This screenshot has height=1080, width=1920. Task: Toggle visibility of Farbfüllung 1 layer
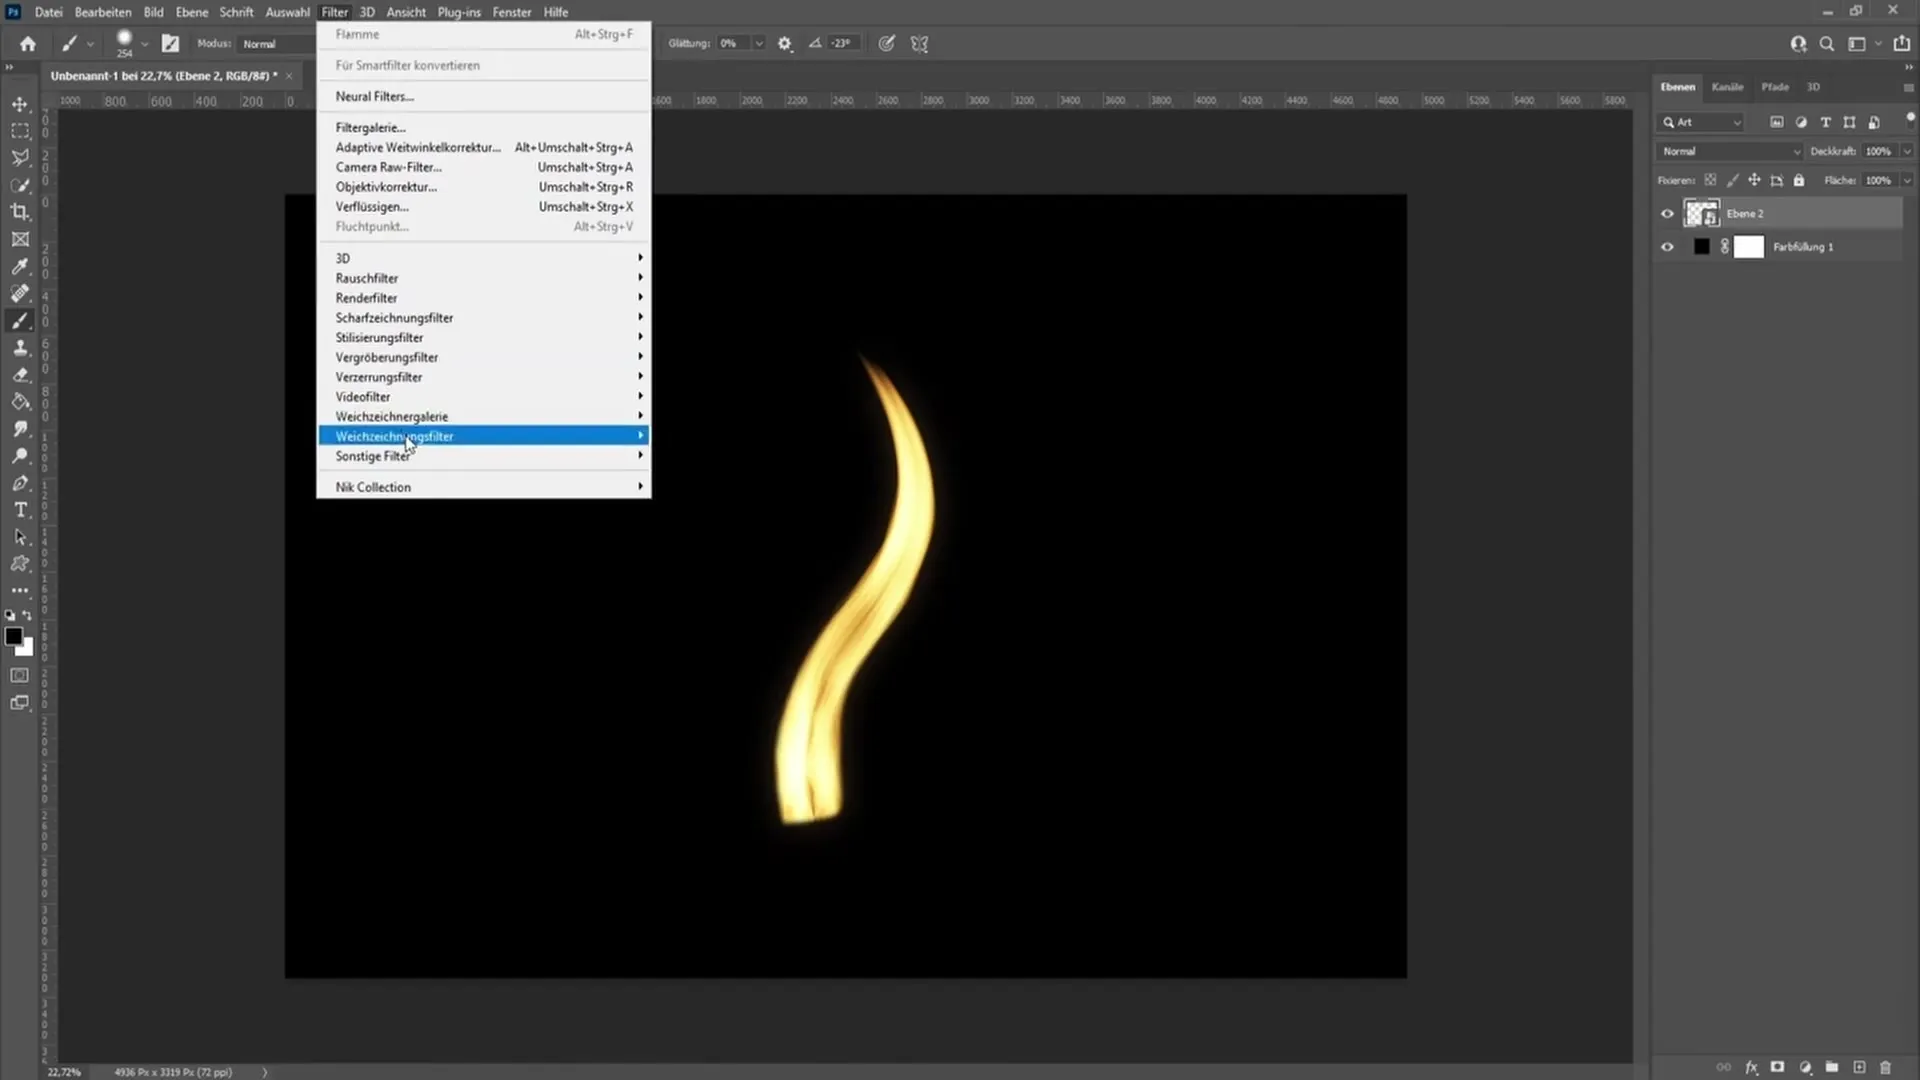pyautogui.click(x=1667, y=247)
